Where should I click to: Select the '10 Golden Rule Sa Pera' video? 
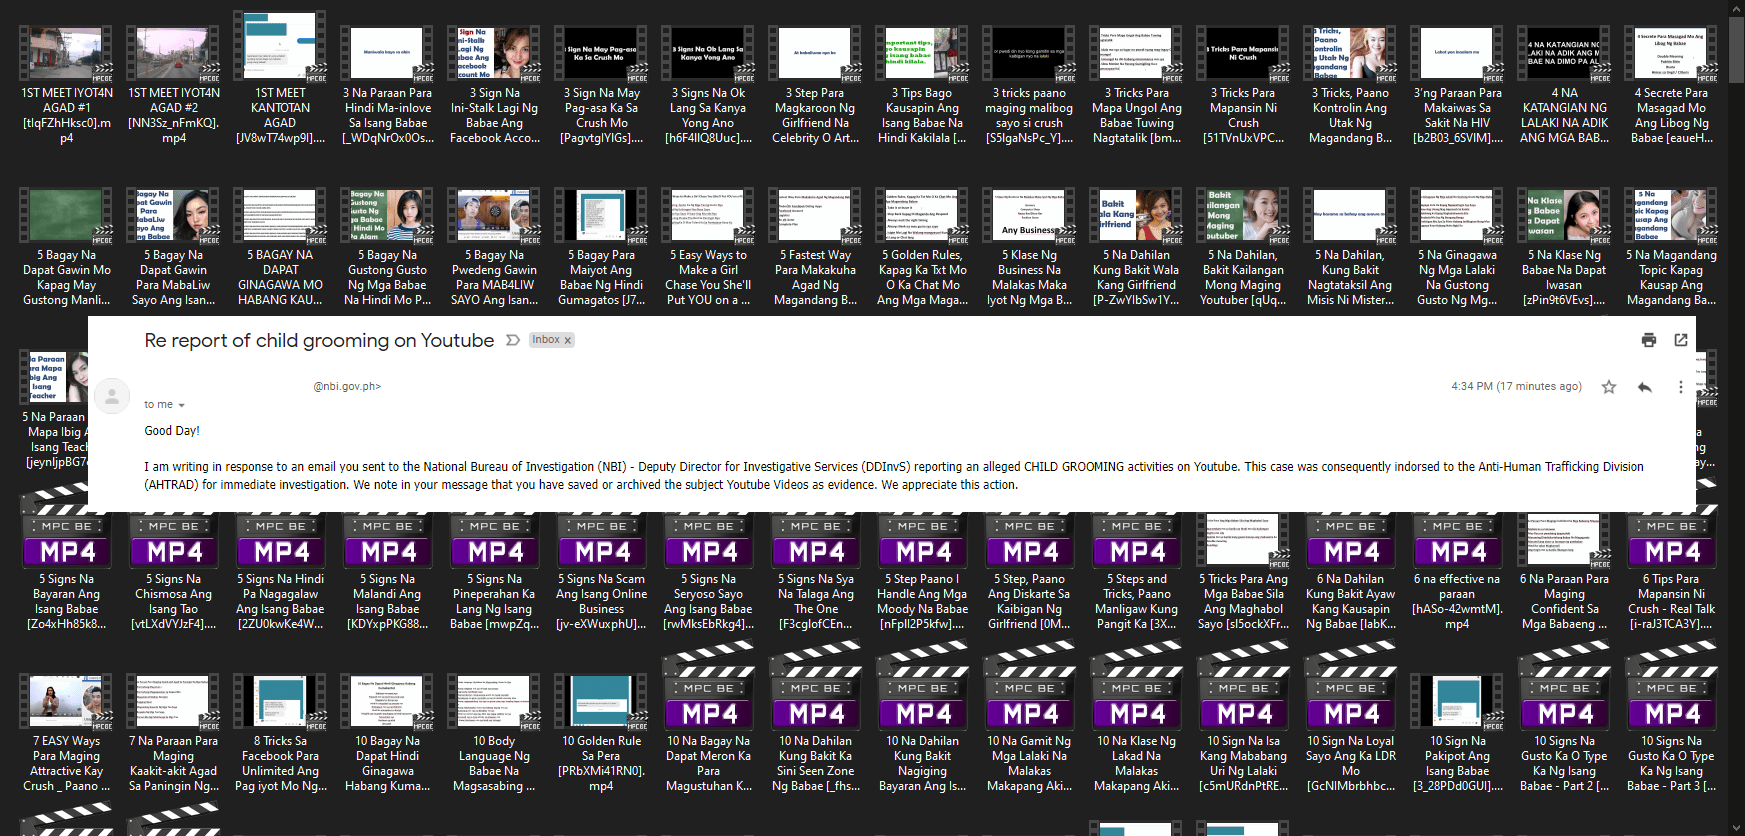click(601, 701)
